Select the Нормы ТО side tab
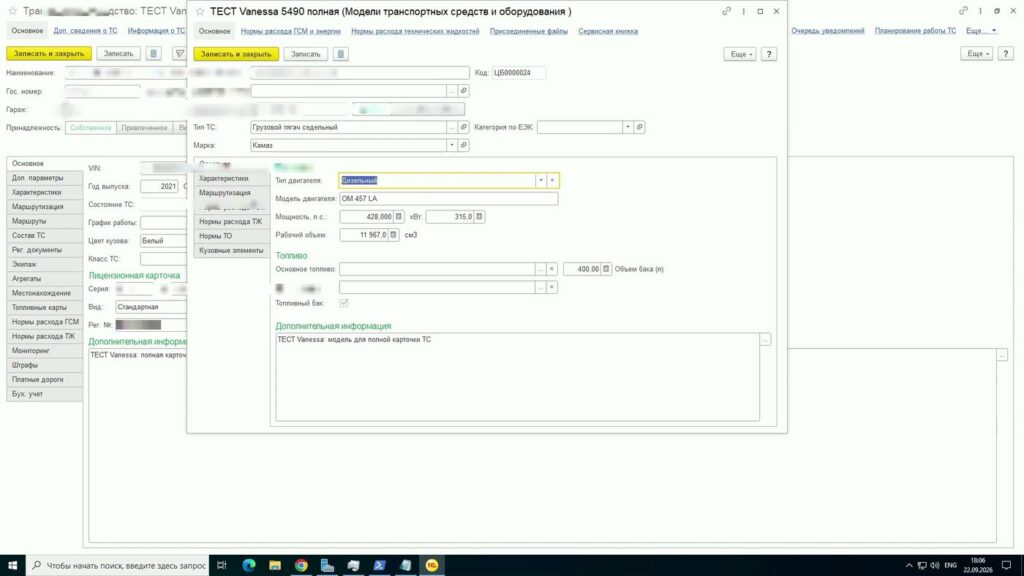Screen dimensions: 1024x576 pos(231,236)
